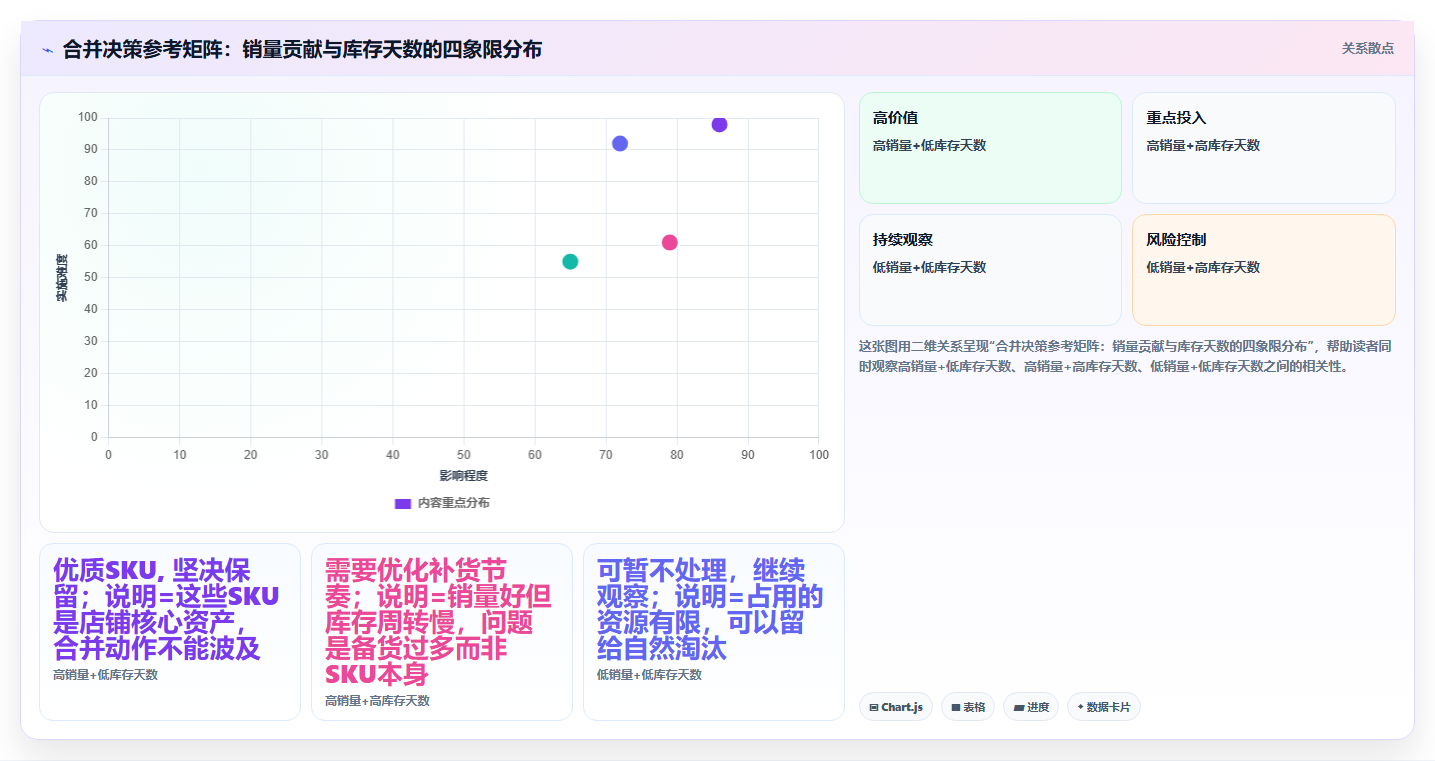This screenshot has height=761, width=1435.
Task: Click the Chart.js tag chip
Action: (x=896, y=707)
